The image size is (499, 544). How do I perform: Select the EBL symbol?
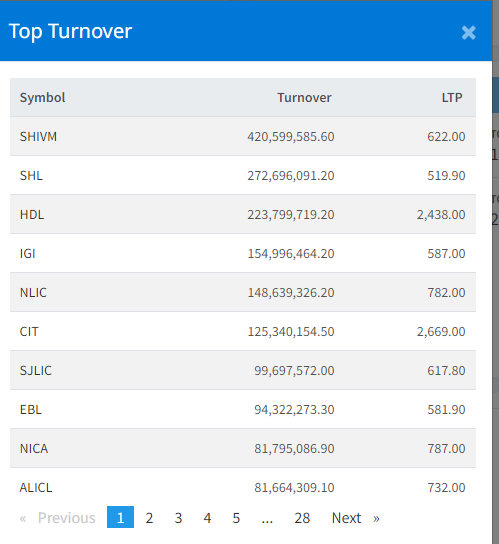tap(31, 410)
